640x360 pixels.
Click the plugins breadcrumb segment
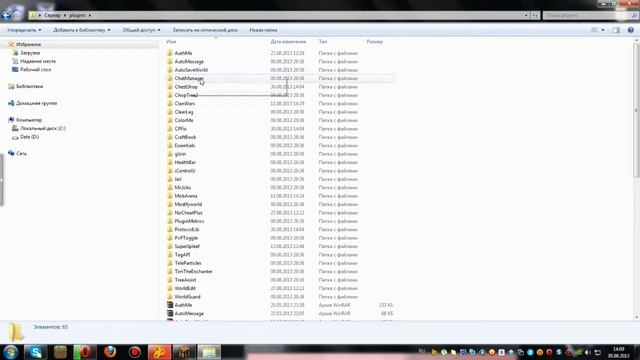coord(77,16)
